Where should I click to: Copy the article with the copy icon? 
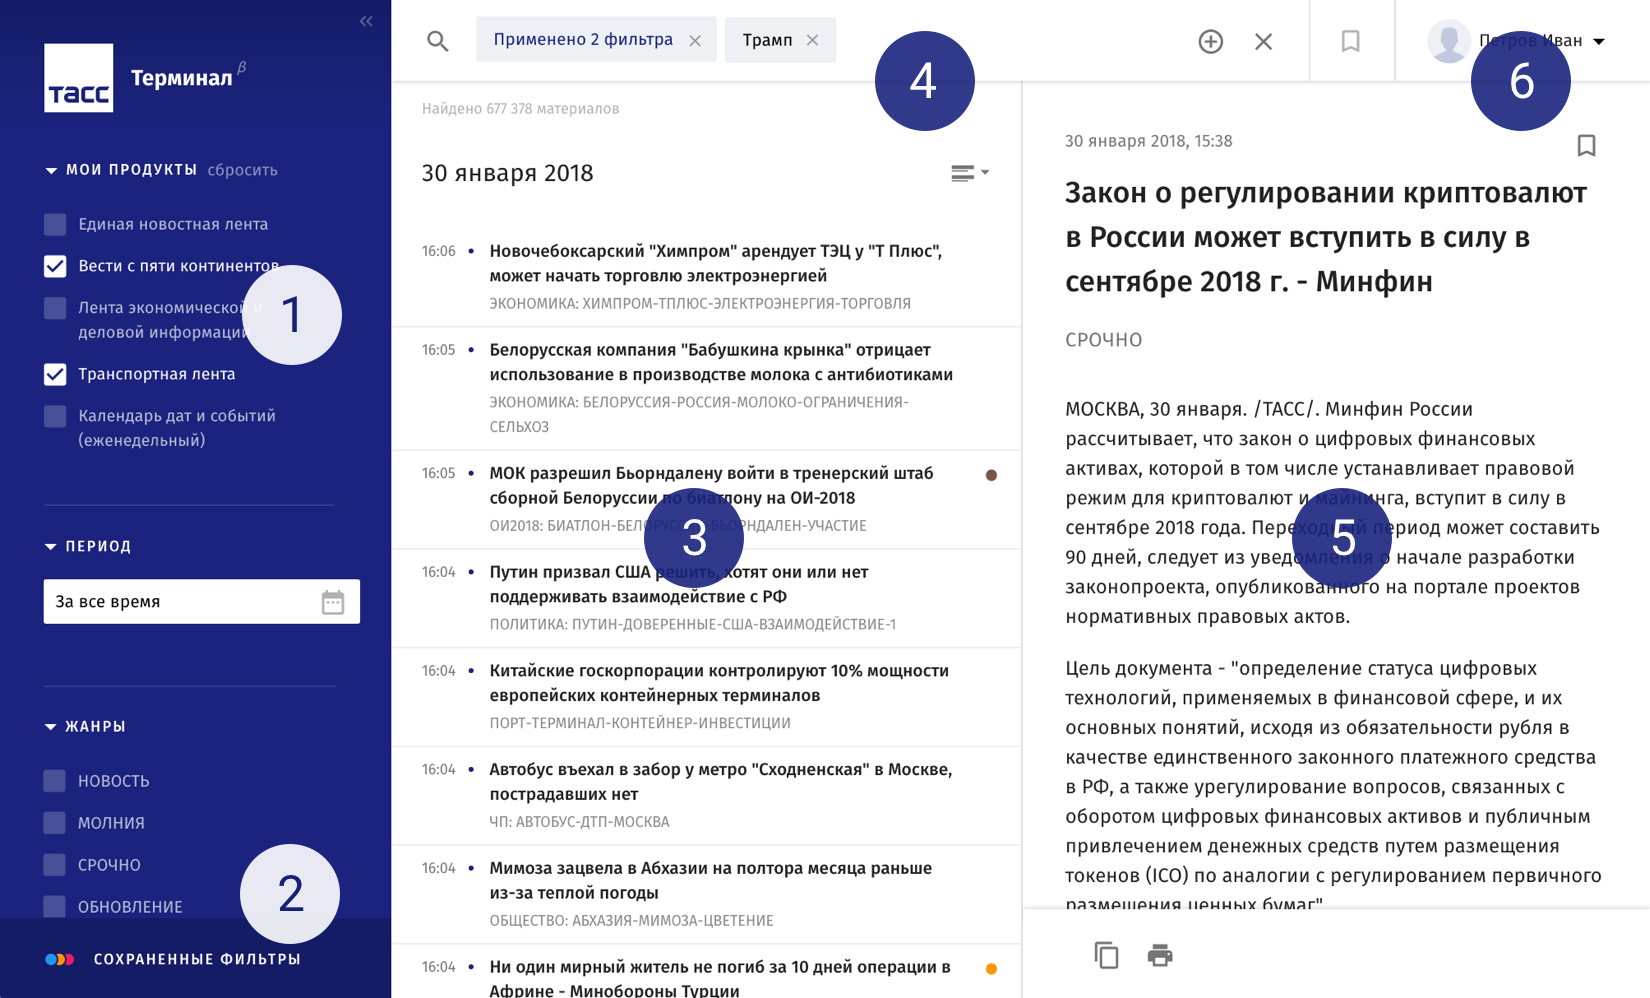(x=1106, y=955)
